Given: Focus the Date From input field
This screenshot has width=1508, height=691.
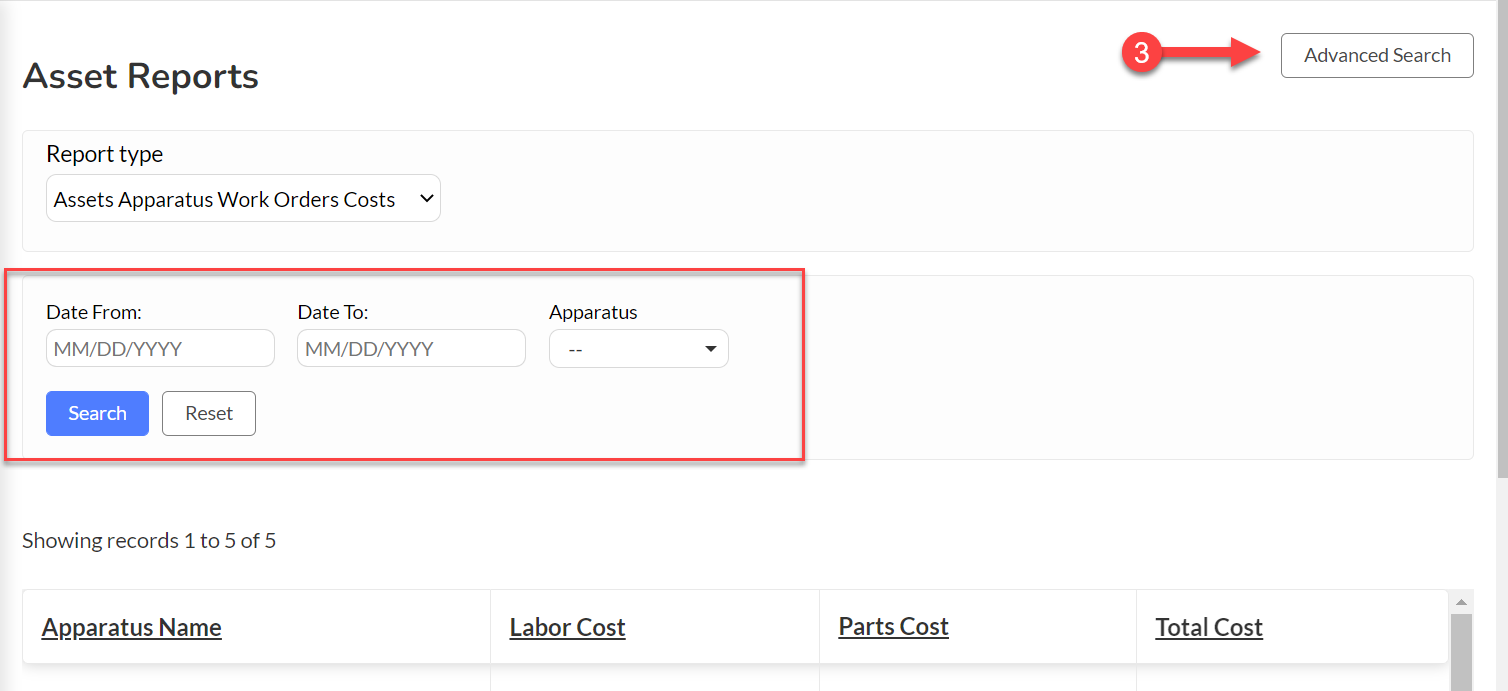Looking at the screenshot, I should coord(160,348).
